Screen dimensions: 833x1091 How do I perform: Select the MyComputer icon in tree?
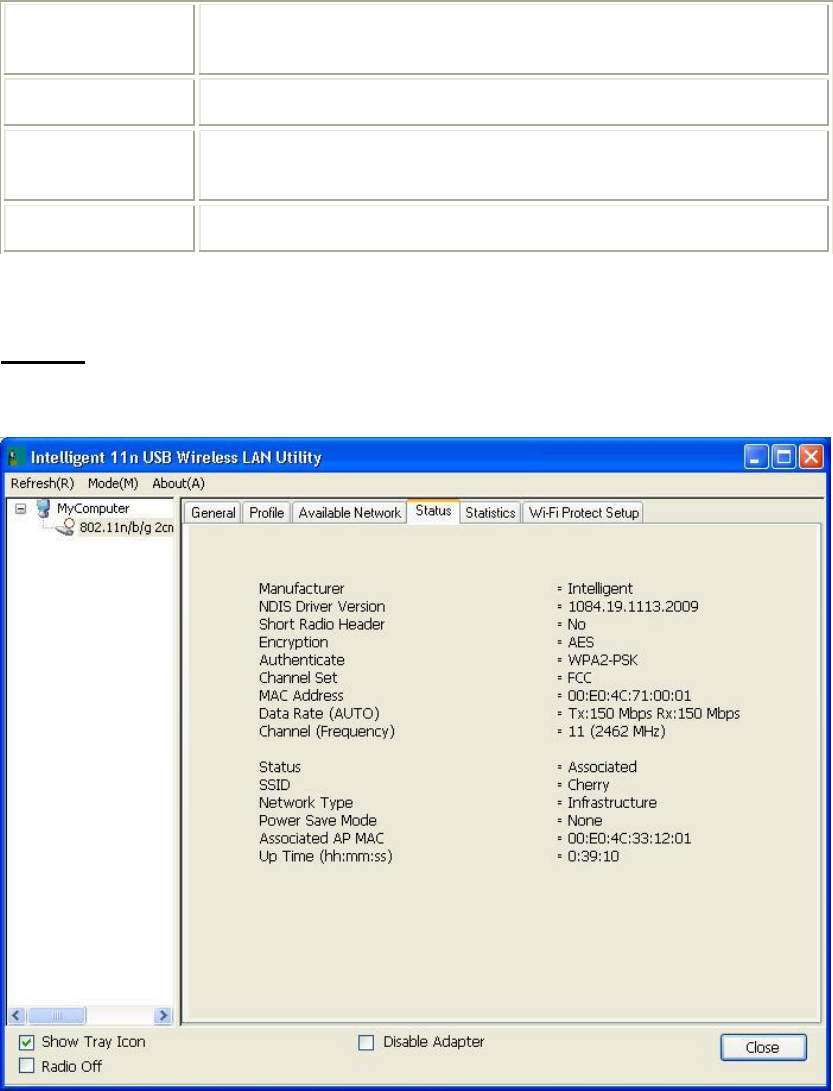click(44, 509)
